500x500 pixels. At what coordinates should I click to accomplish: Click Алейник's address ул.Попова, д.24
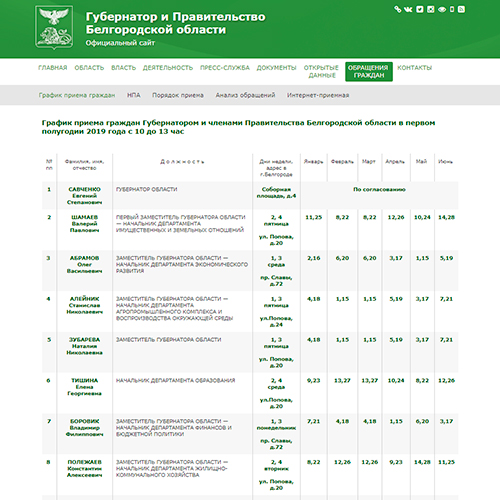276,322
